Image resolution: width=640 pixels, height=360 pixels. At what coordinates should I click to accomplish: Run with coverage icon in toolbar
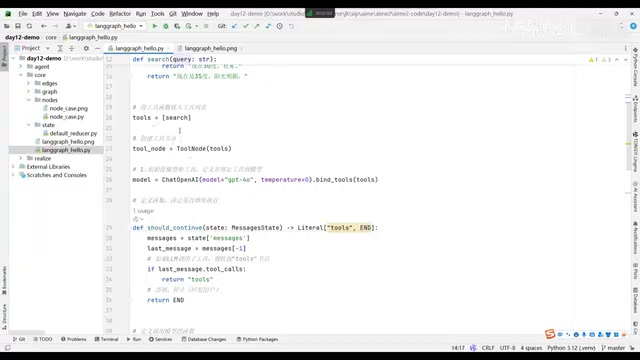(x=177, y=26)
